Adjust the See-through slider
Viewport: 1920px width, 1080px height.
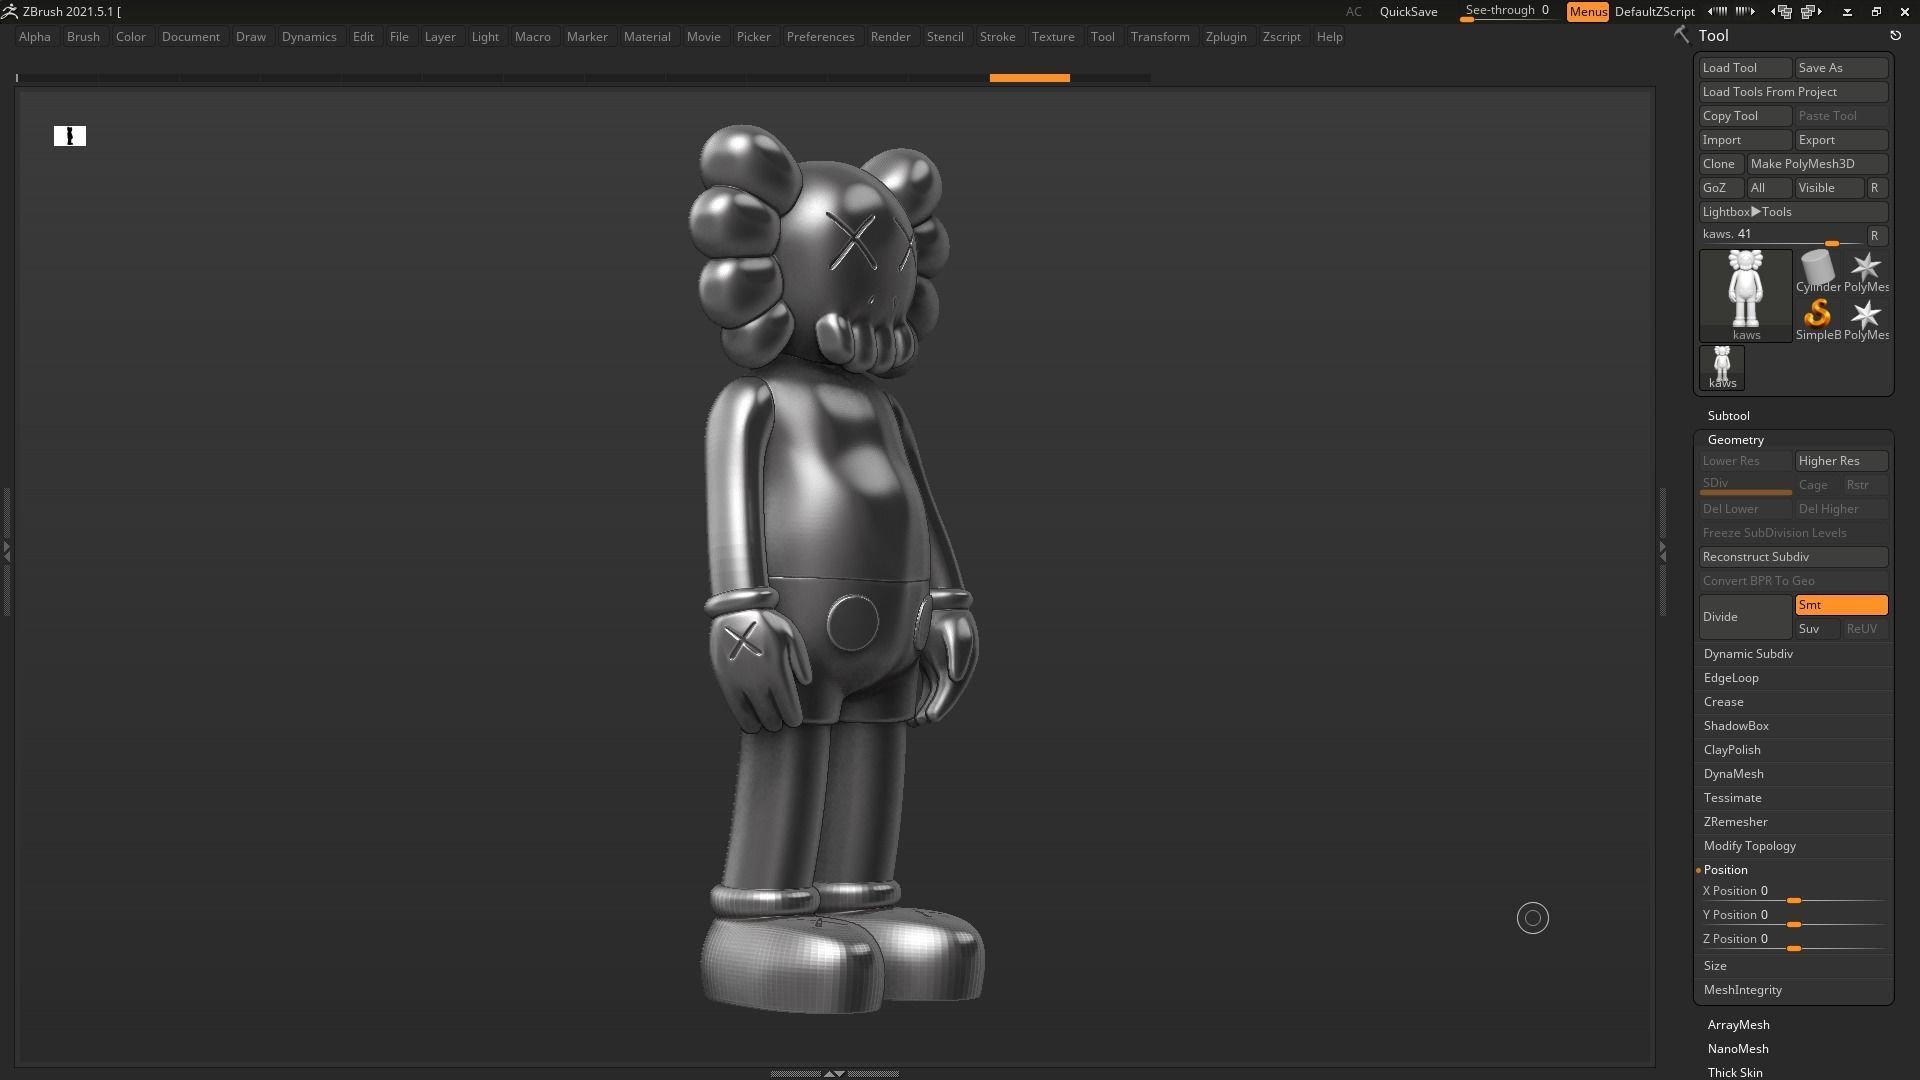click(x=1507, y=11)
